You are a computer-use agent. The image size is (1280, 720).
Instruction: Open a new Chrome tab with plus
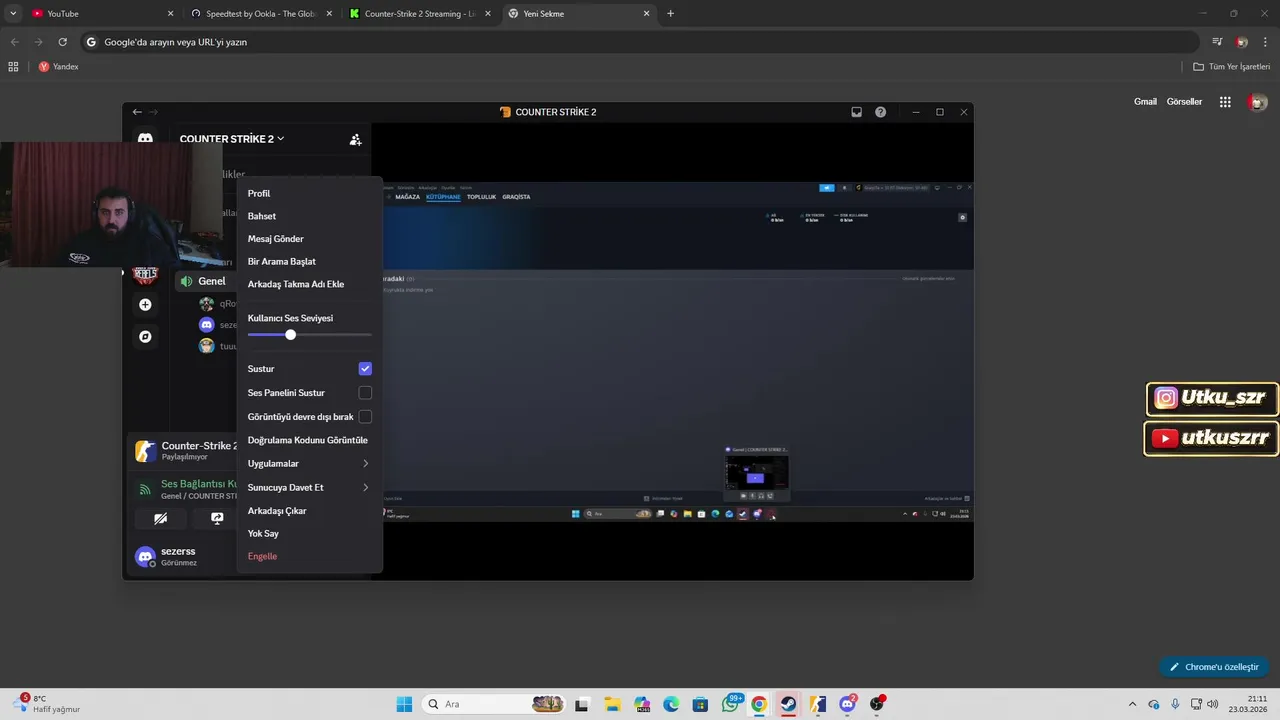670,14
